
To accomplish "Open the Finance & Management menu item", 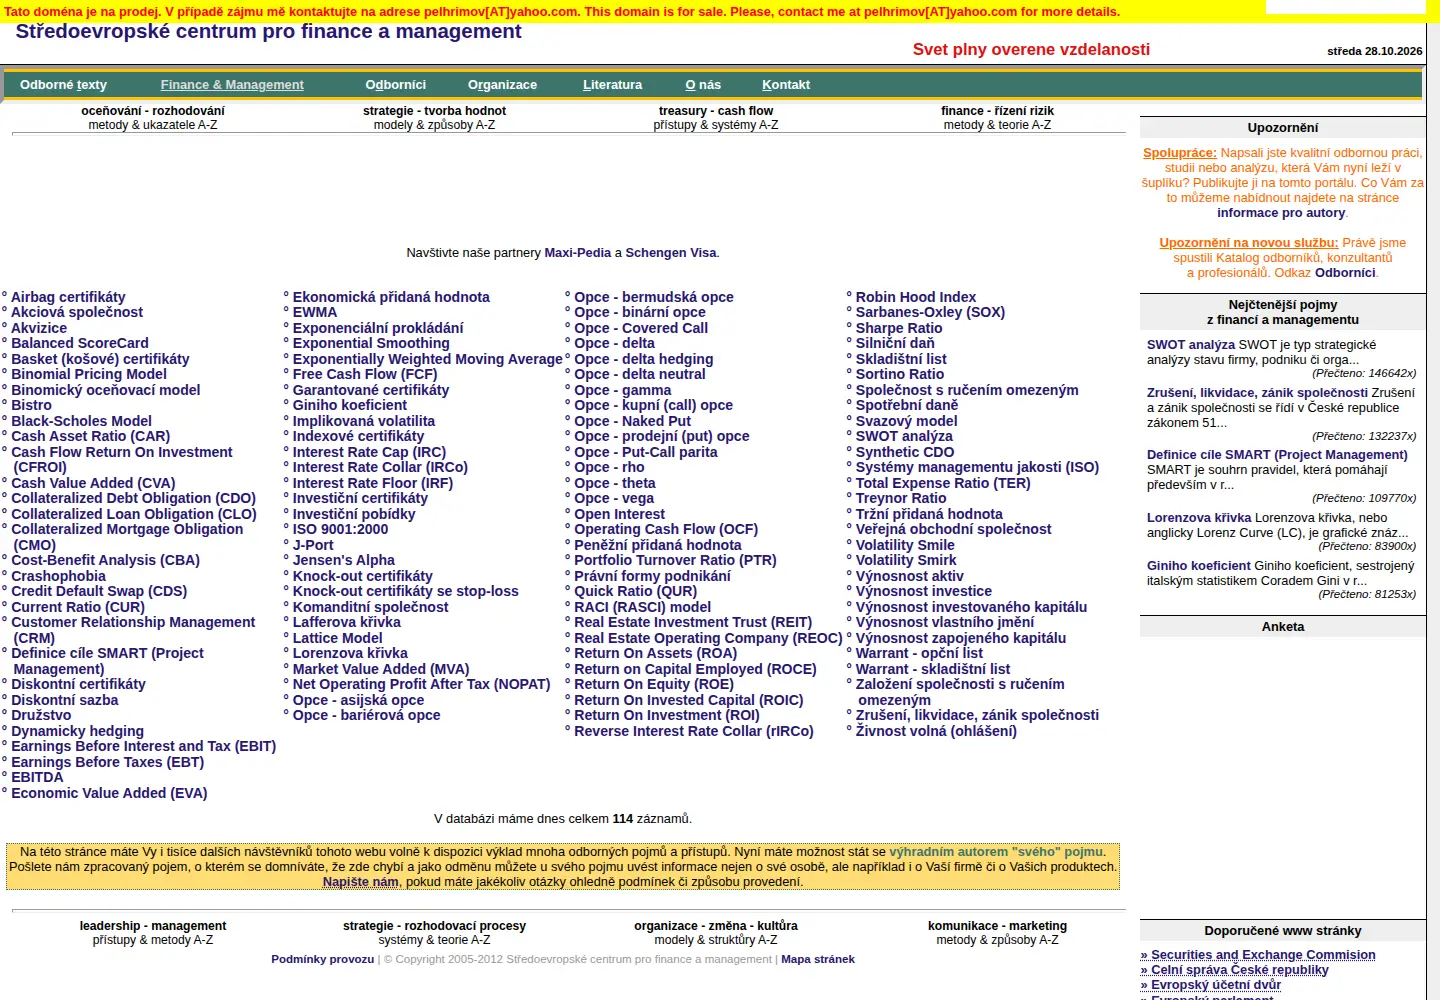I will point(232,85).
